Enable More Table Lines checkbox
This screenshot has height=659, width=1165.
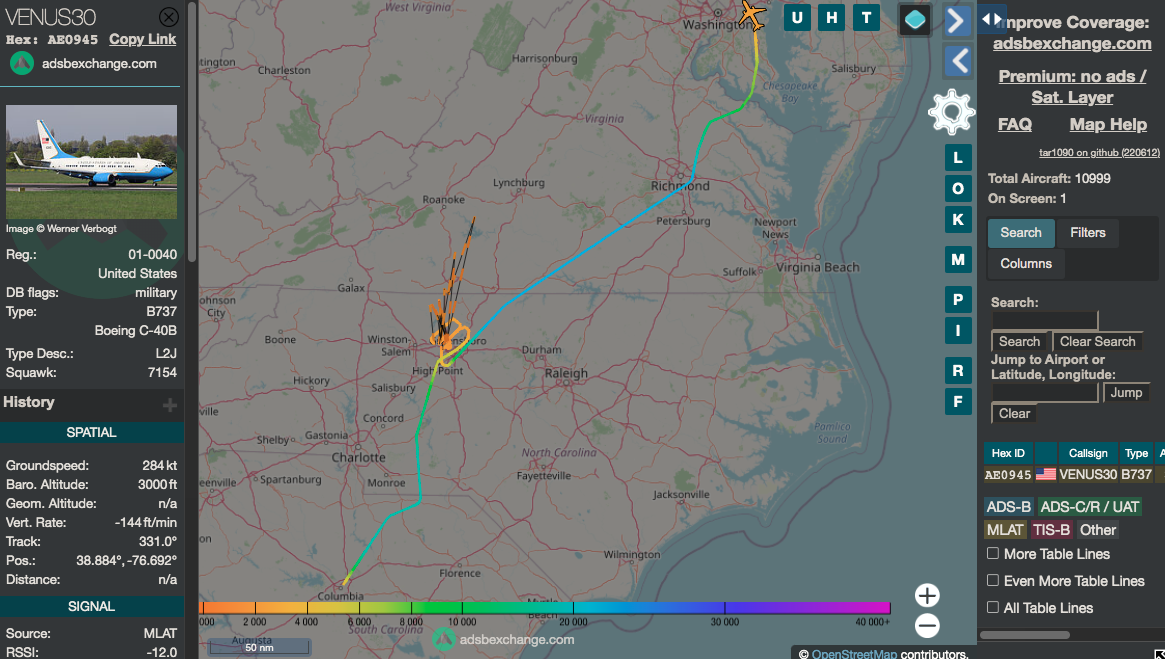coord(993,554)
